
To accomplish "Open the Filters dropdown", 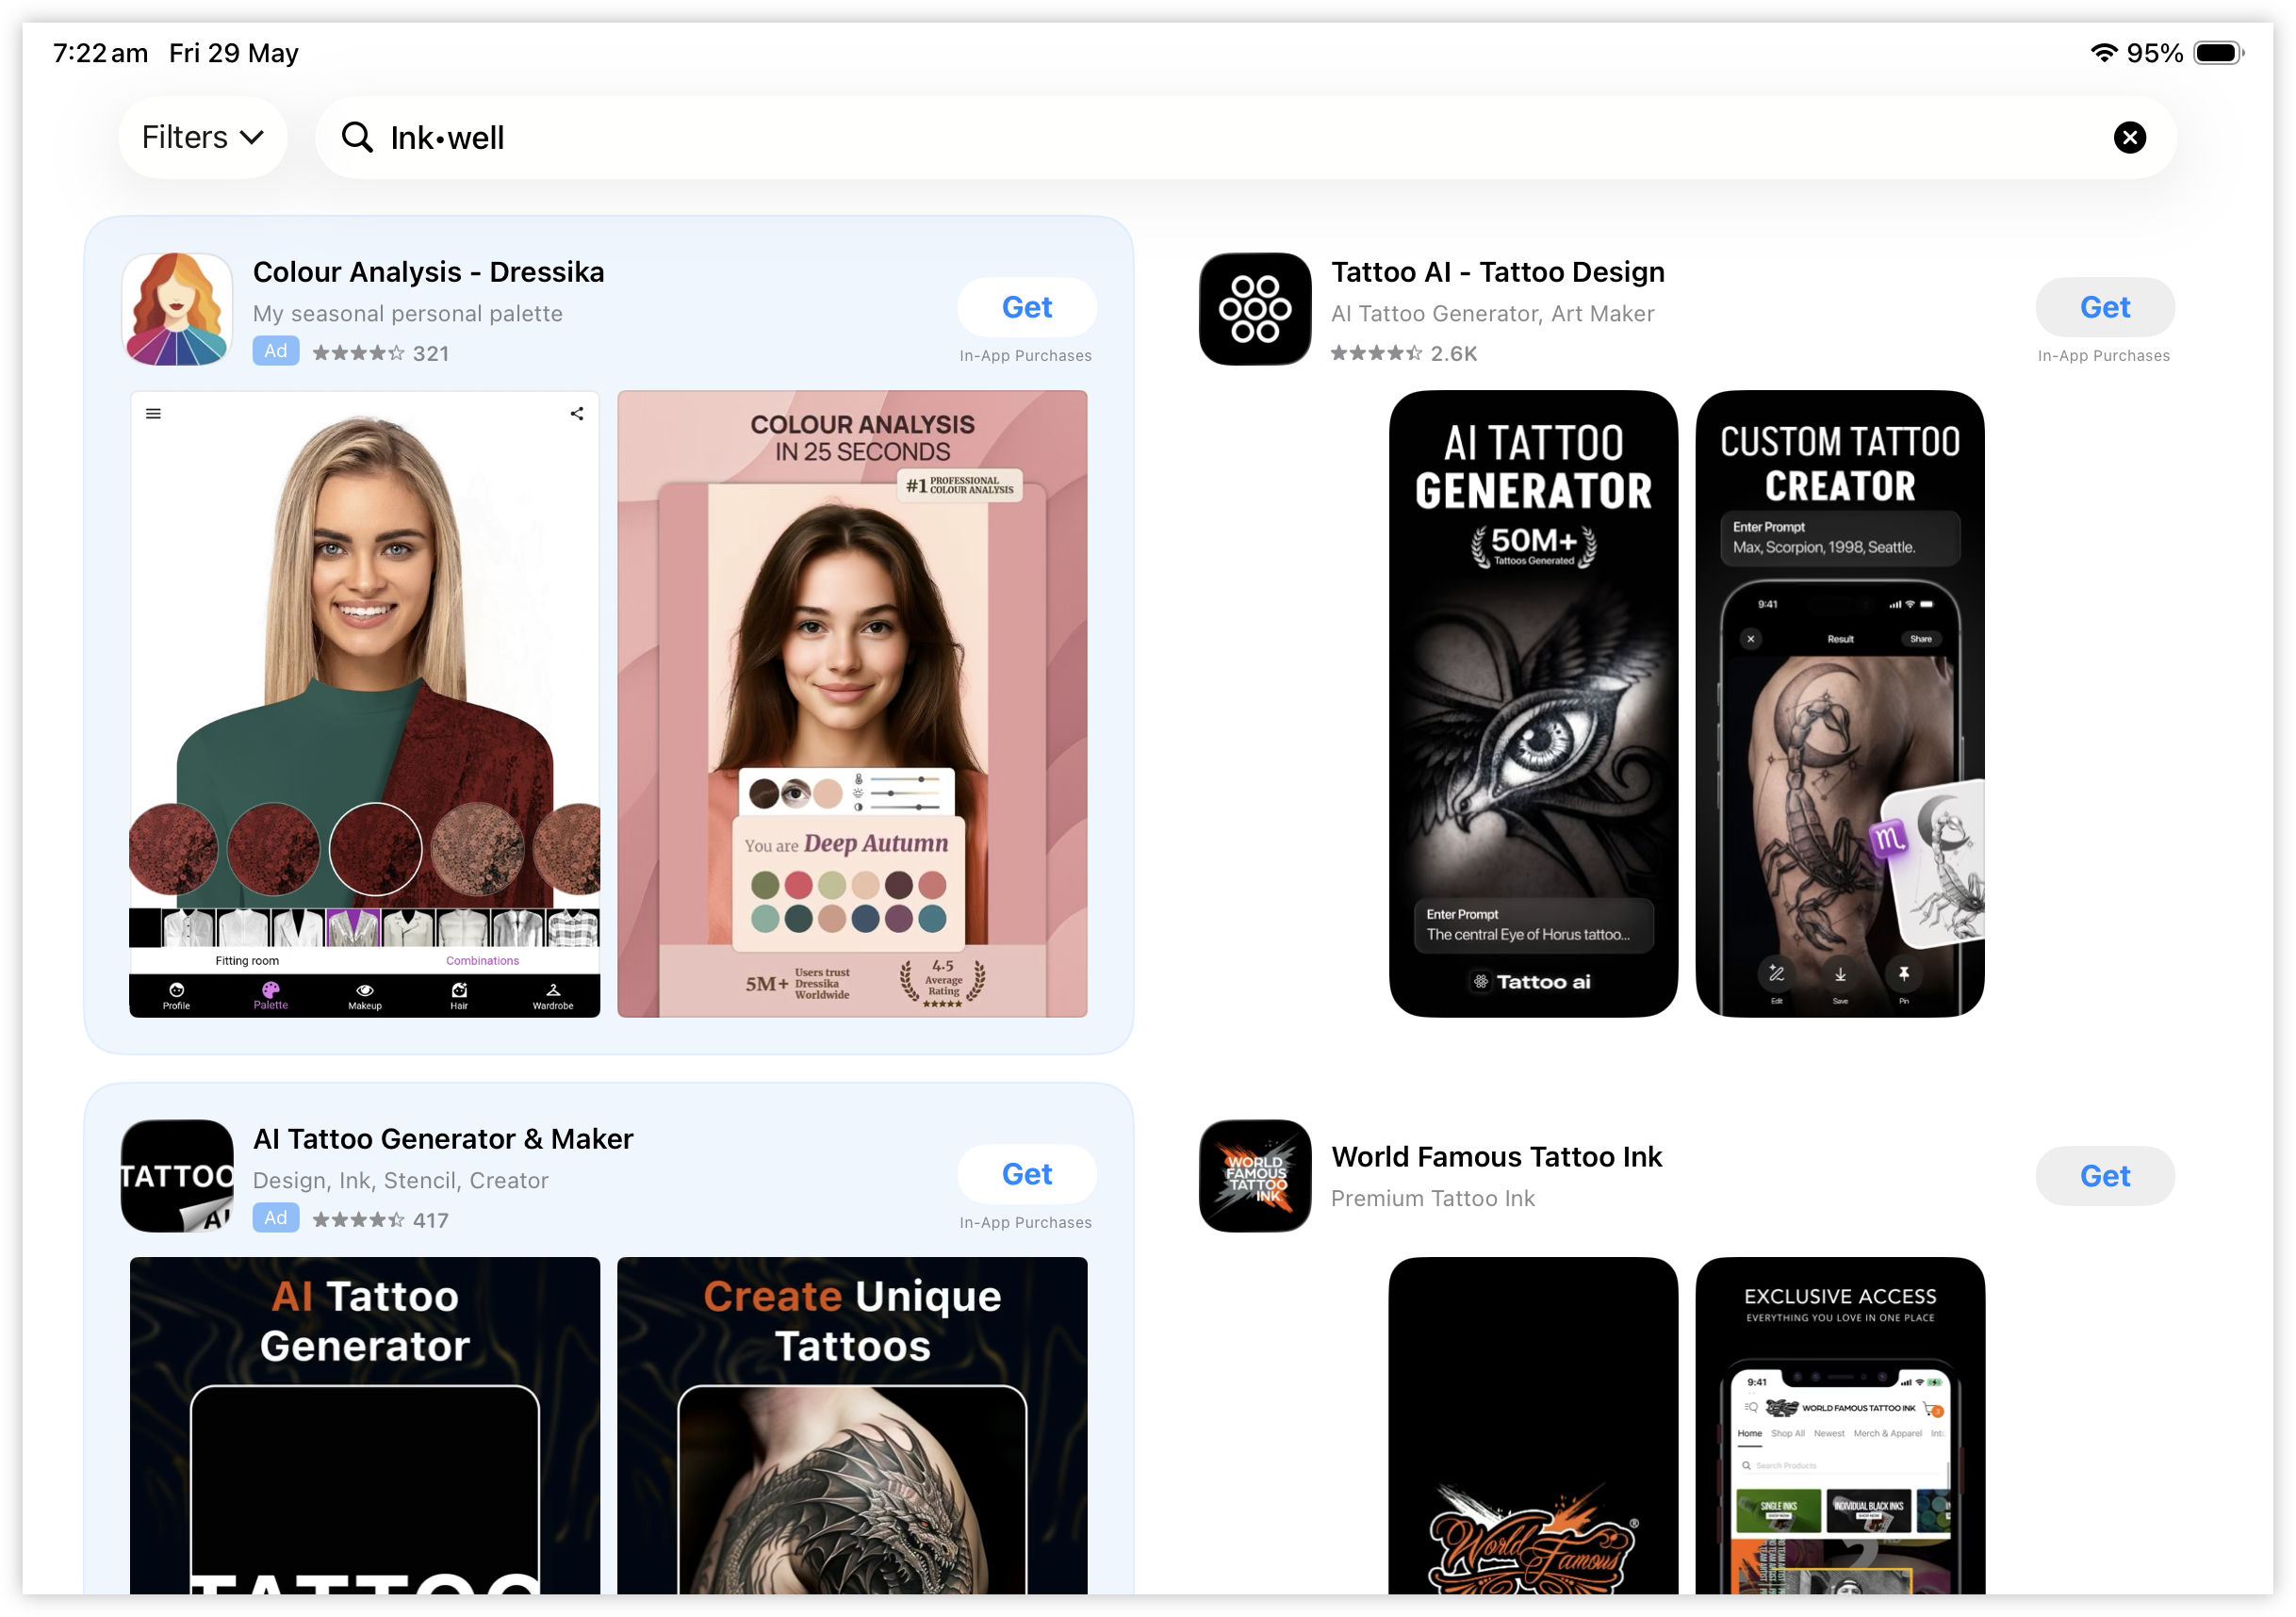I will tap(203, 137).
